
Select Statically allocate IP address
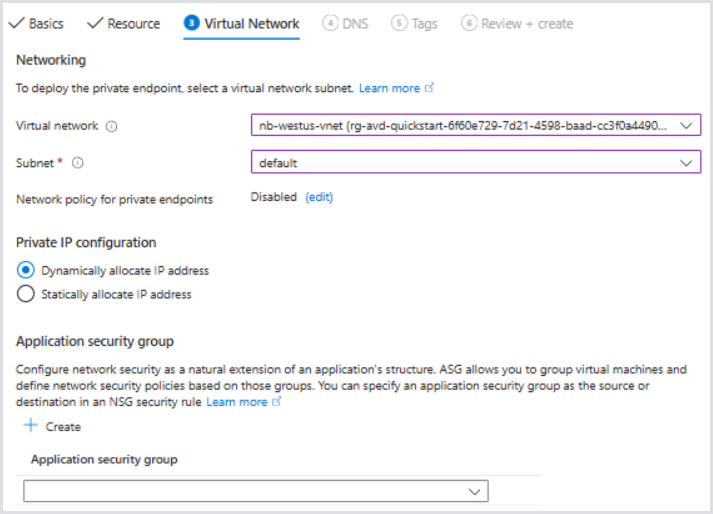pyautogui.click(x=26, y=294)
